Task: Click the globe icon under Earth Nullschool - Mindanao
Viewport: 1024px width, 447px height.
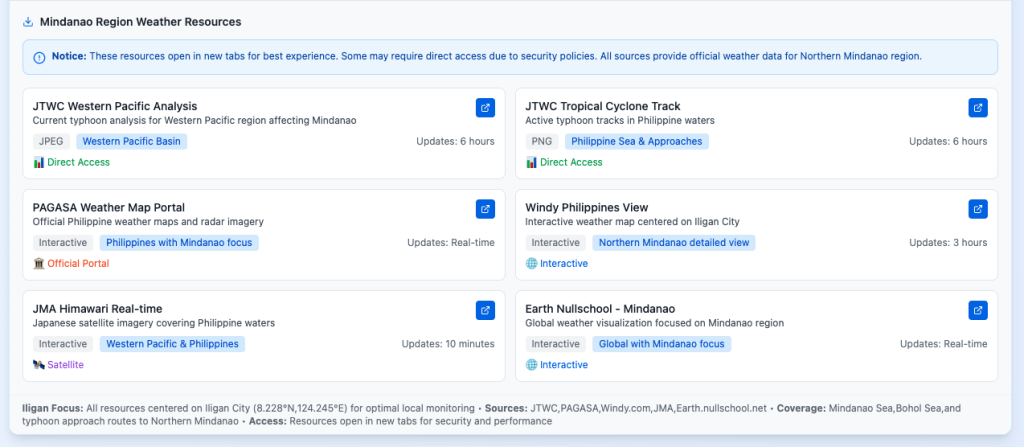Action: [531, 365]
